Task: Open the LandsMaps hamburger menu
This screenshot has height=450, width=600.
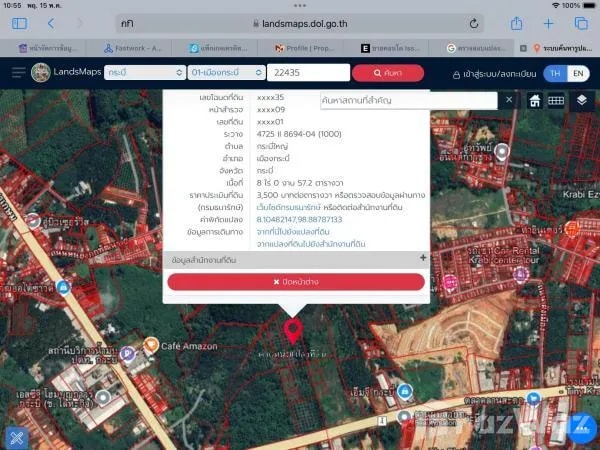Action: pos(16,73)
